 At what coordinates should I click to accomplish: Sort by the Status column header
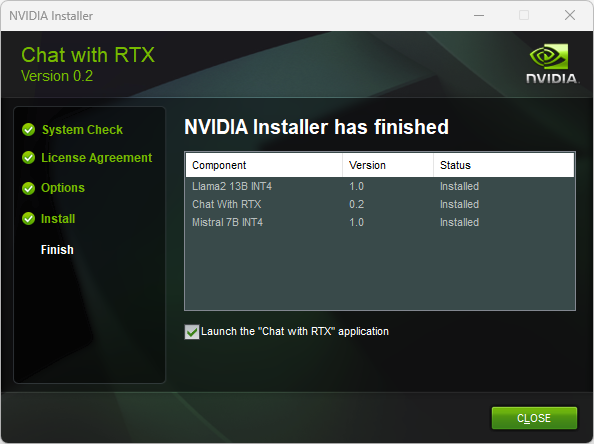point(504,165)
